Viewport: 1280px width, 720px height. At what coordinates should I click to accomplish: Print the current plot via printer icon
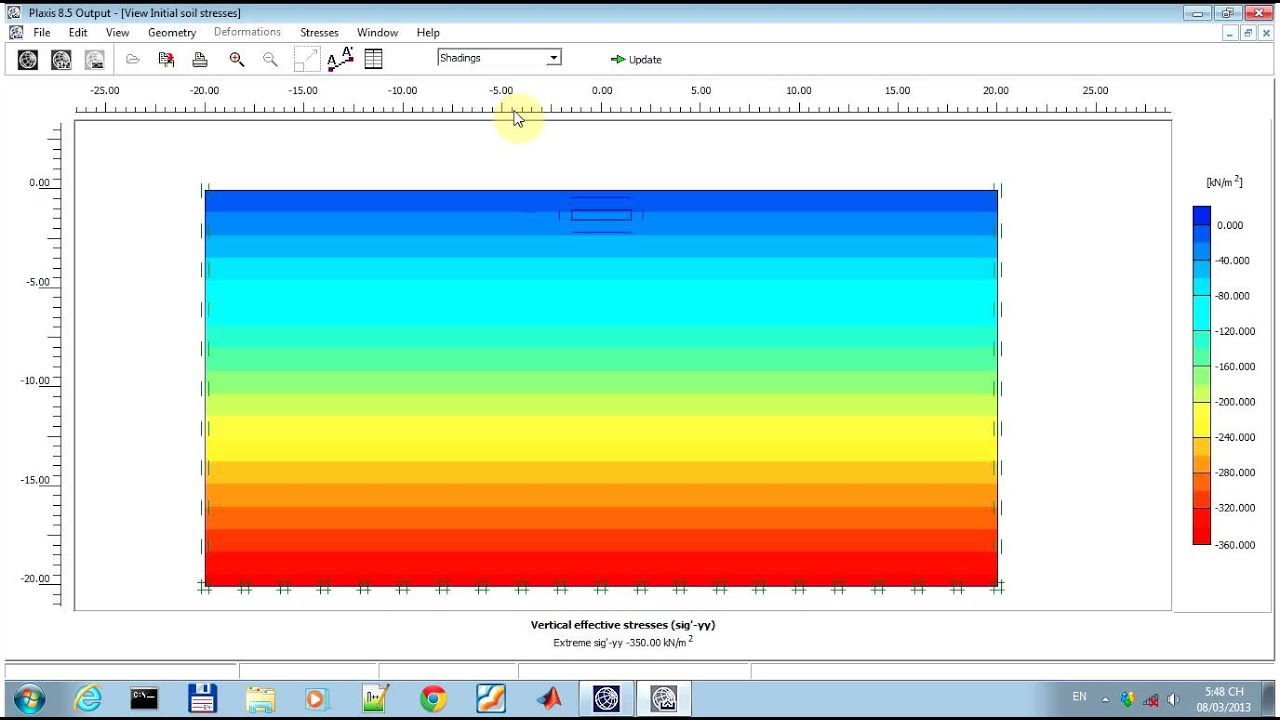(200, 60)
